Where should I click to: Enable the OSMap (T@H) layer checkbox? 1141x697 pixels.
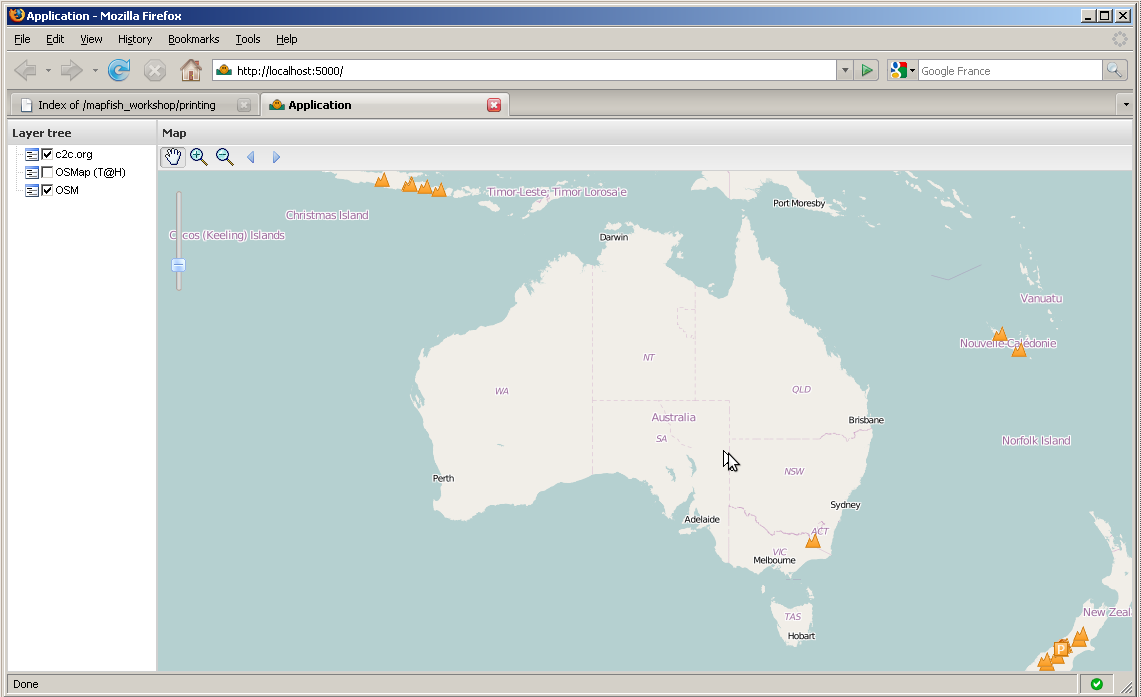point(47,172)
